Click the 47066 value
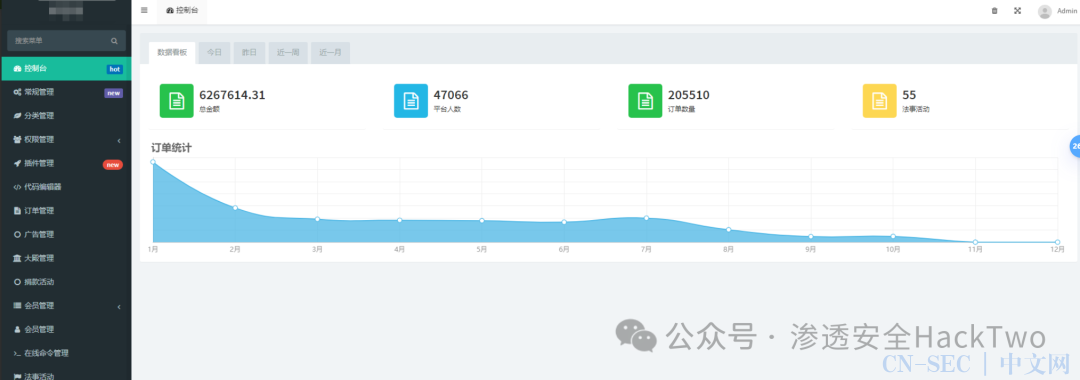The image size is (1080, 380). (451, 95)
